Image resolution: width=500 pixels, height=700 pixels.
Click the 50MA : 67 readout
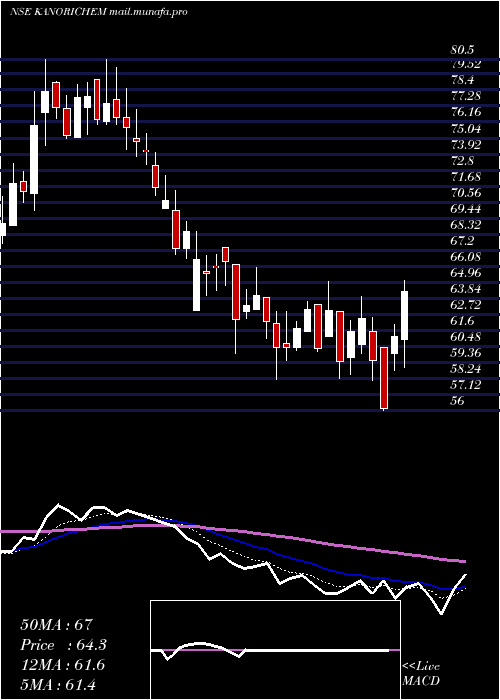(x=56, y=625)
